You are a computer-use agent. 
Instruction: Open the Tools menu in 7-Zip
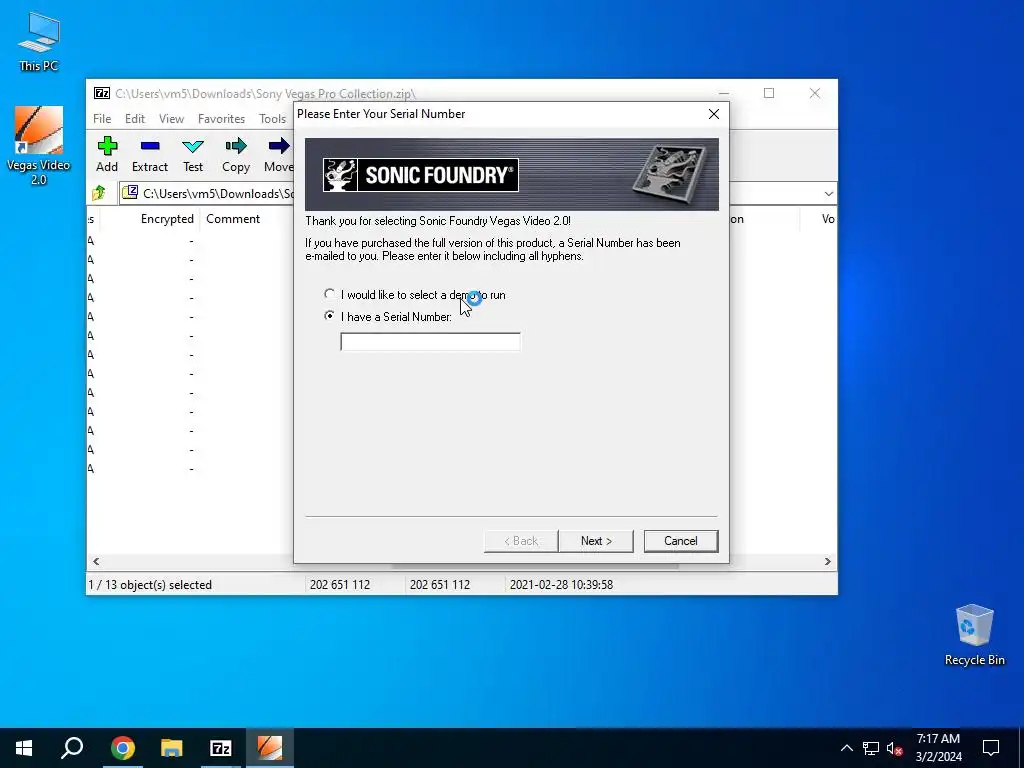click(272, 119)
